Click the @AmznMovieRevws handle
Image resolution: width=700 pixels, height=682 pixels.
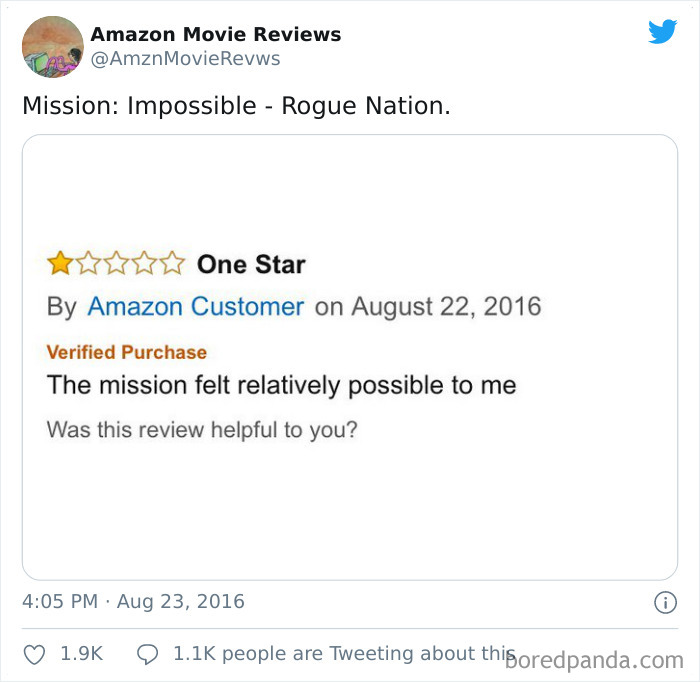pyautogui.click(x=185, y=58)
